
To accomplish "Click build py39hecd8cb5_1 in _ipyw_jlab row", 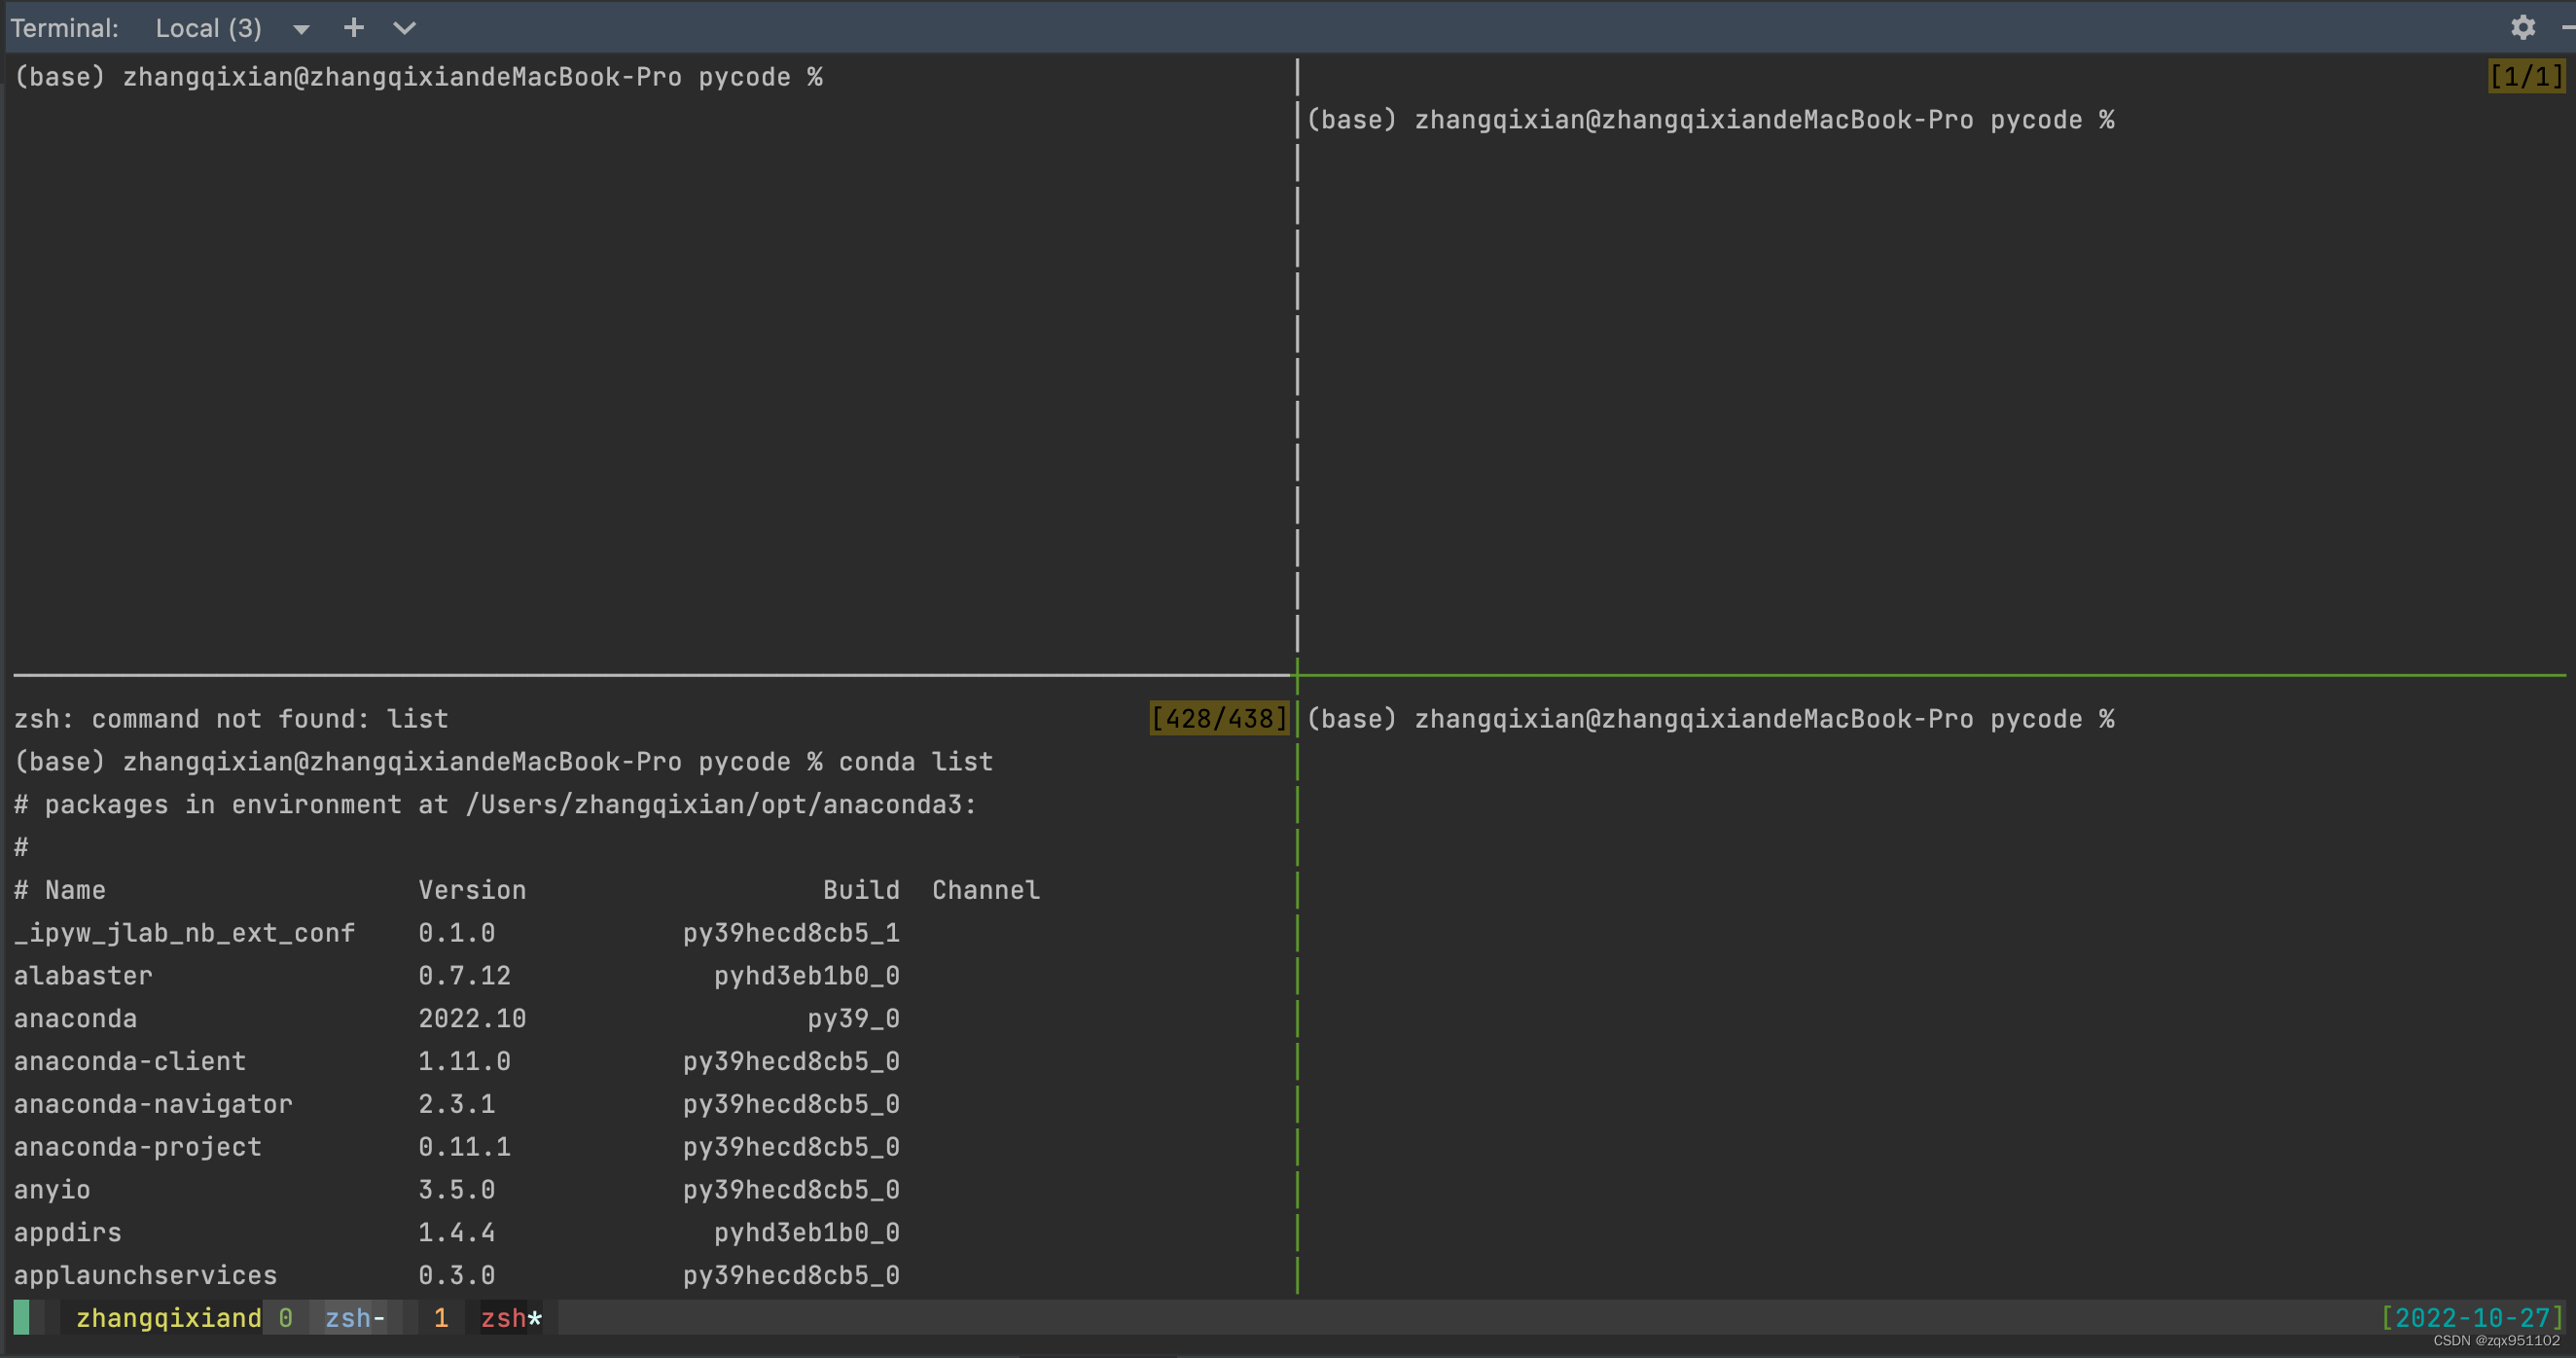I will 791,933.
